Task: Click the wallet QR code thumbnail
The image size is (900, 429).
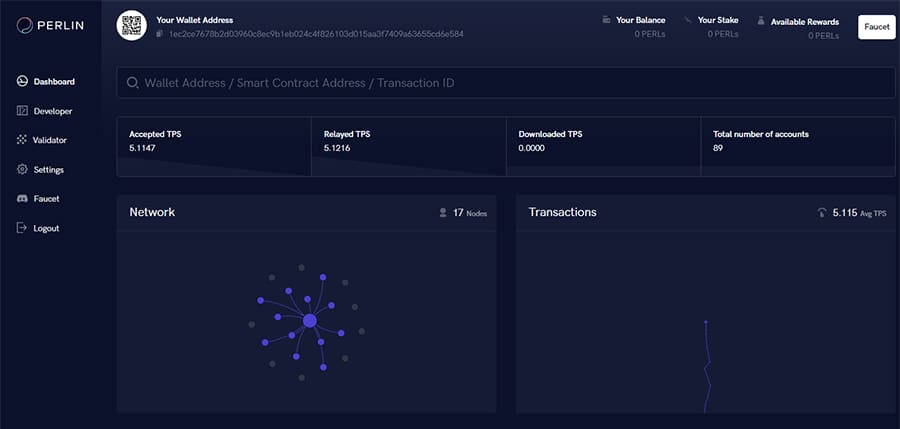Action: click(132, 26)
